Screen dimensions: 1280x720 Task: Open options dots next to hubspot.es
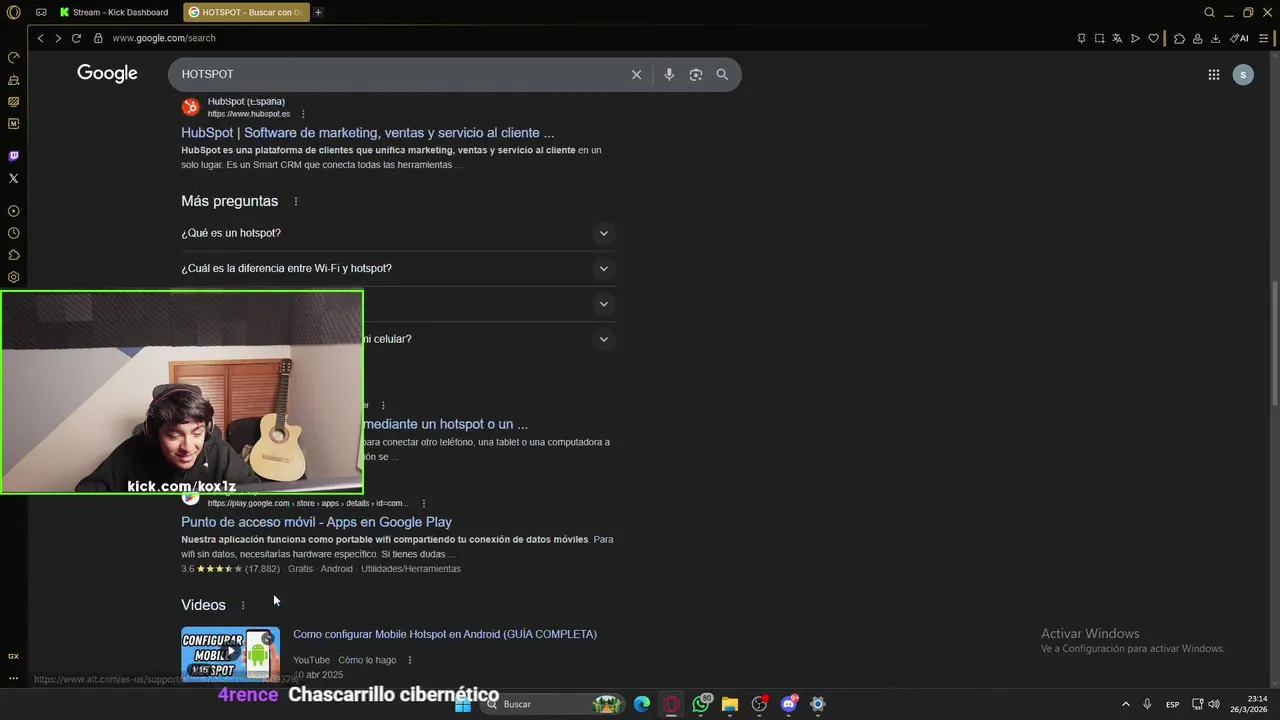[303, 114]
